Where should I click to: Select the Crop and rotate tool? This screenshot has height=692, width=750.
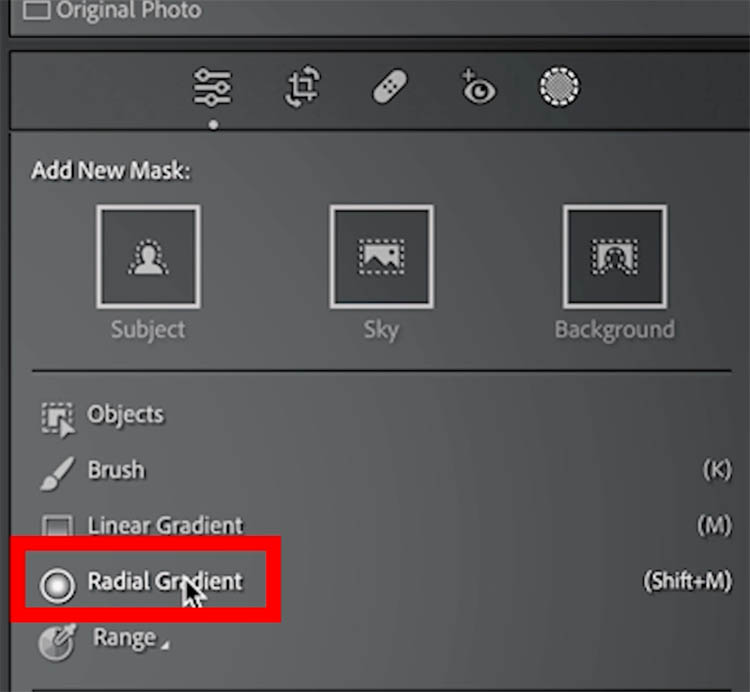point(302,89)
